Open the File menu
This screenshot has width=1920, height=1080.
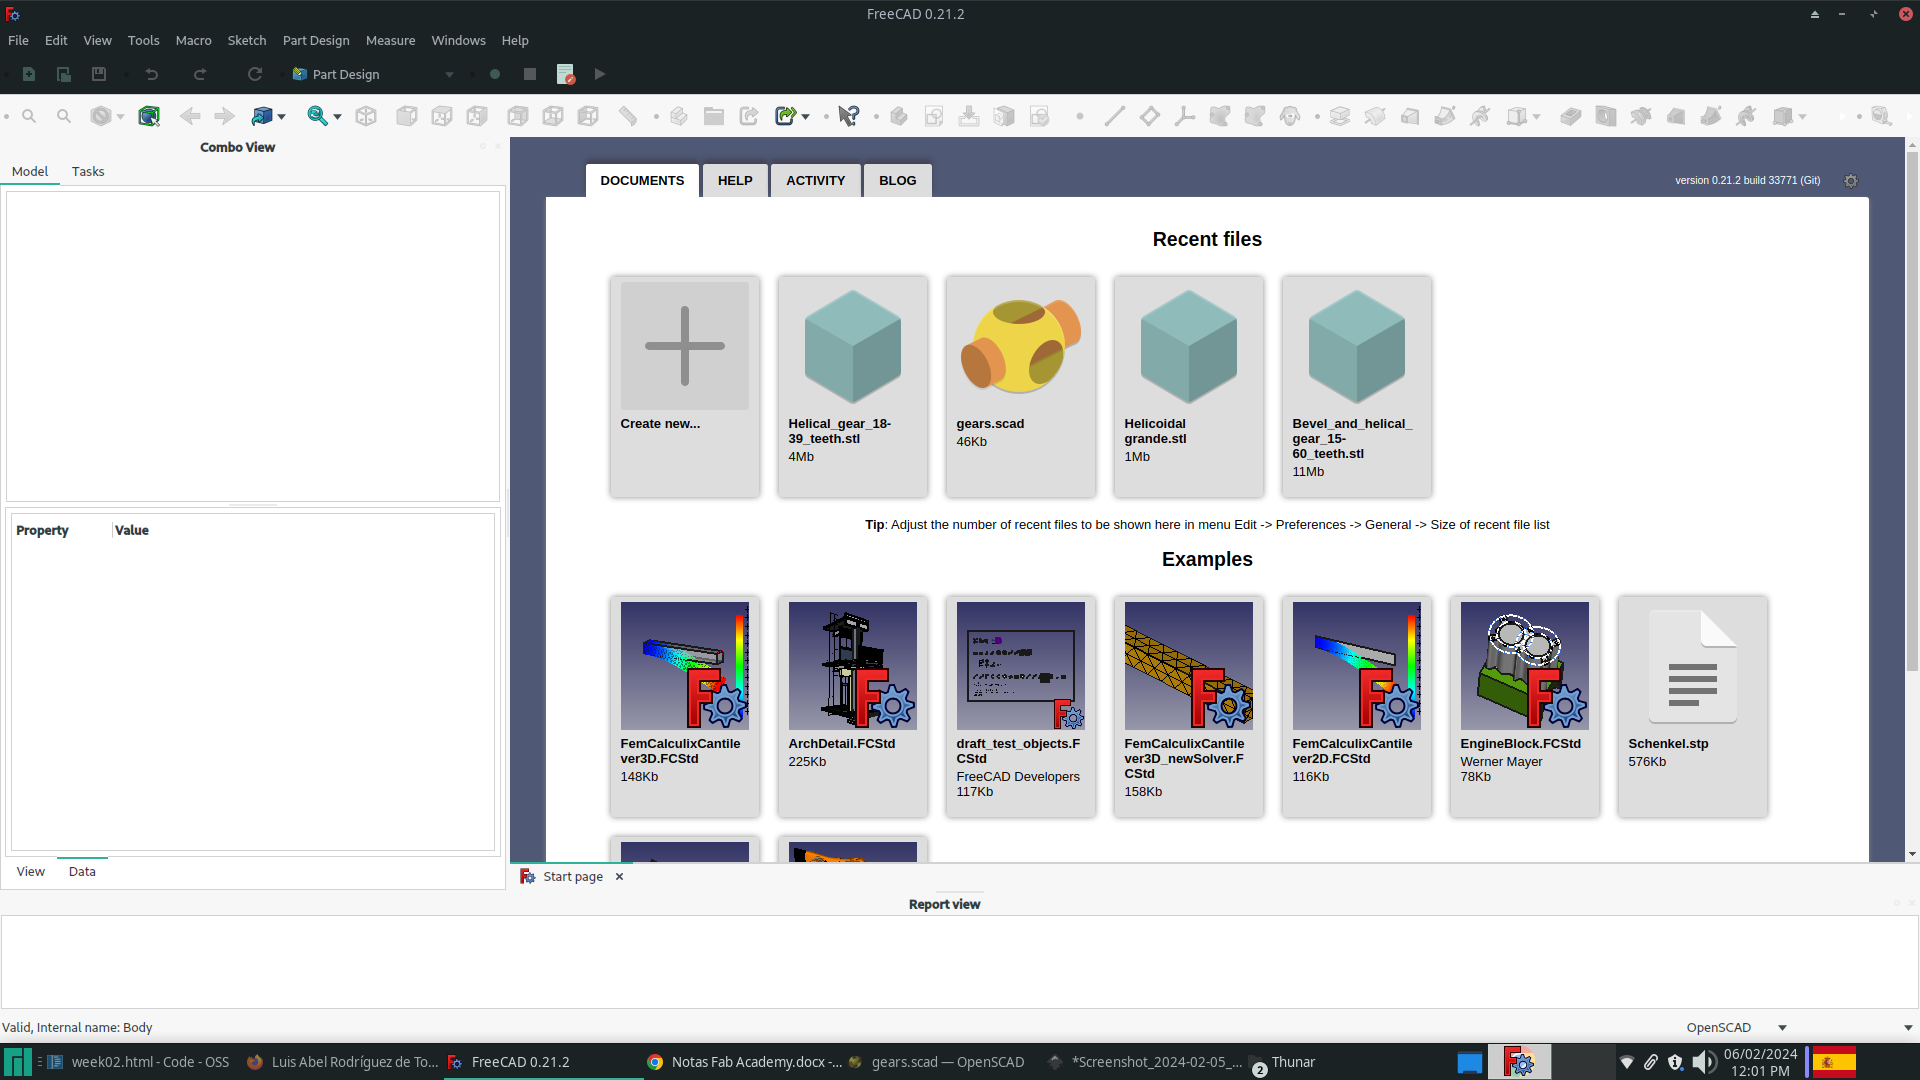click(18, 40)
